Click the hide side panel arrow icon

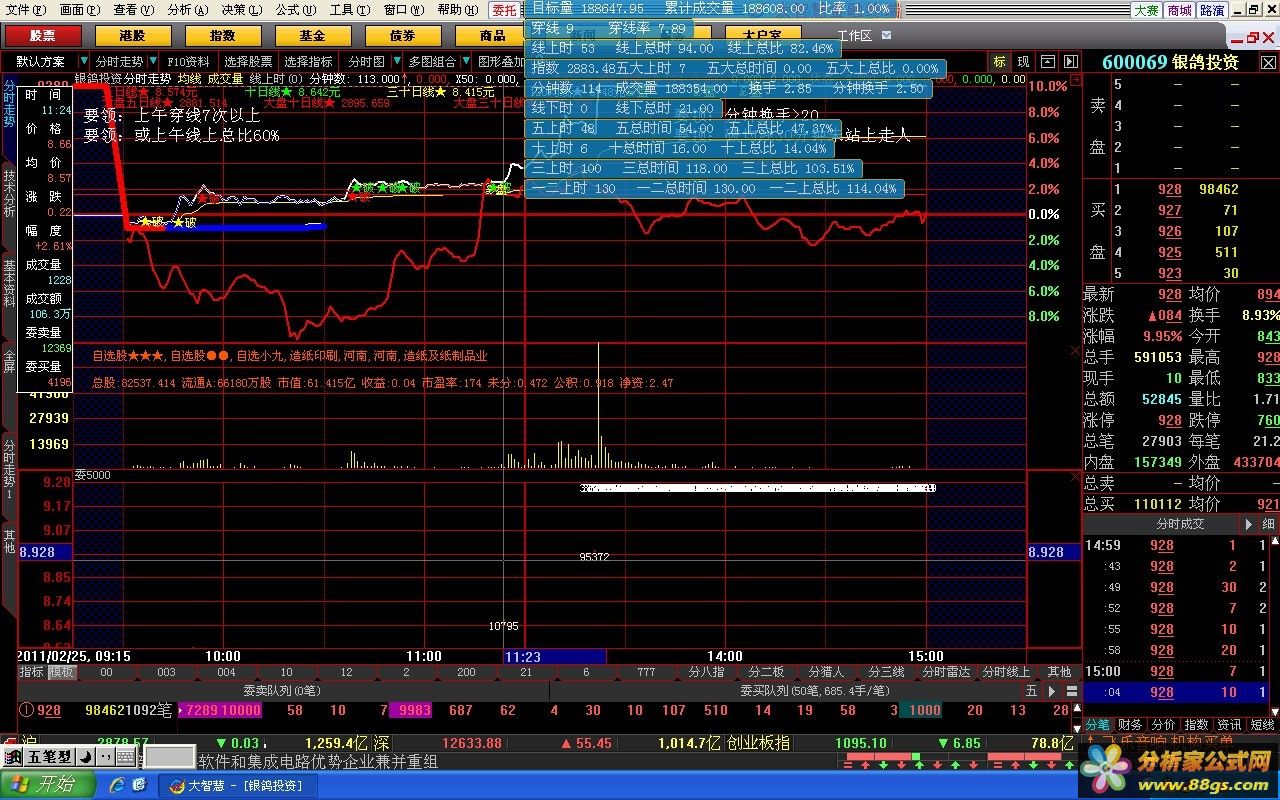click(1071, 61)
